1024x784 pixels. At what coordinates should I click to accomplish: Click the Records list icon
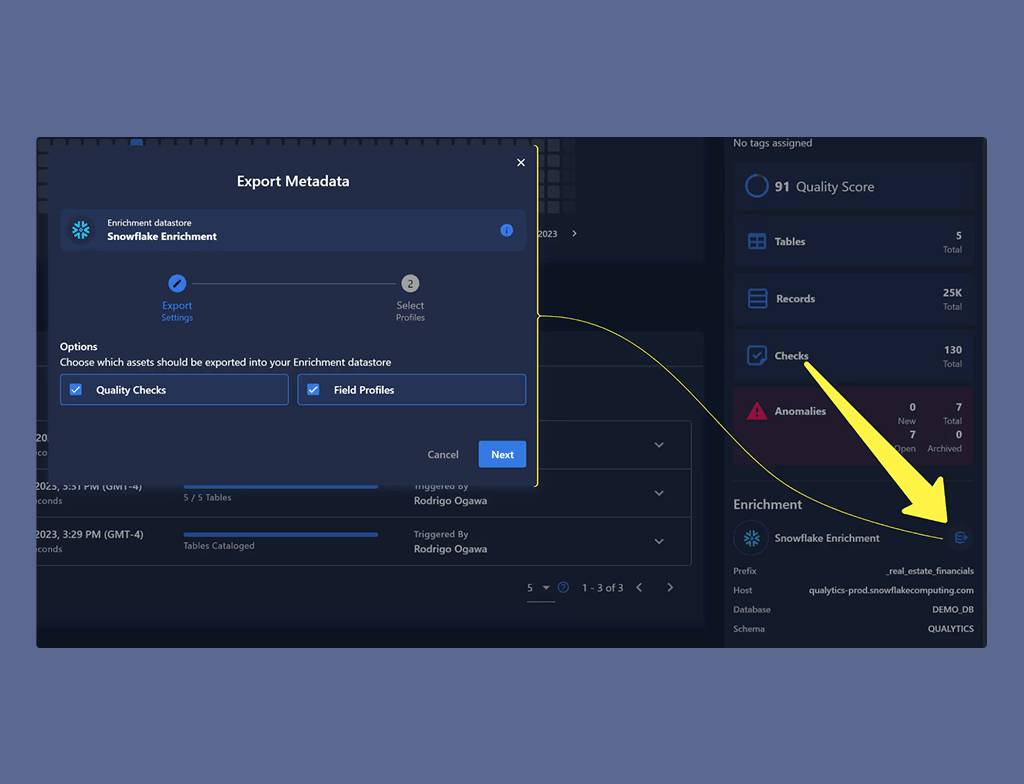click(757, 299)
